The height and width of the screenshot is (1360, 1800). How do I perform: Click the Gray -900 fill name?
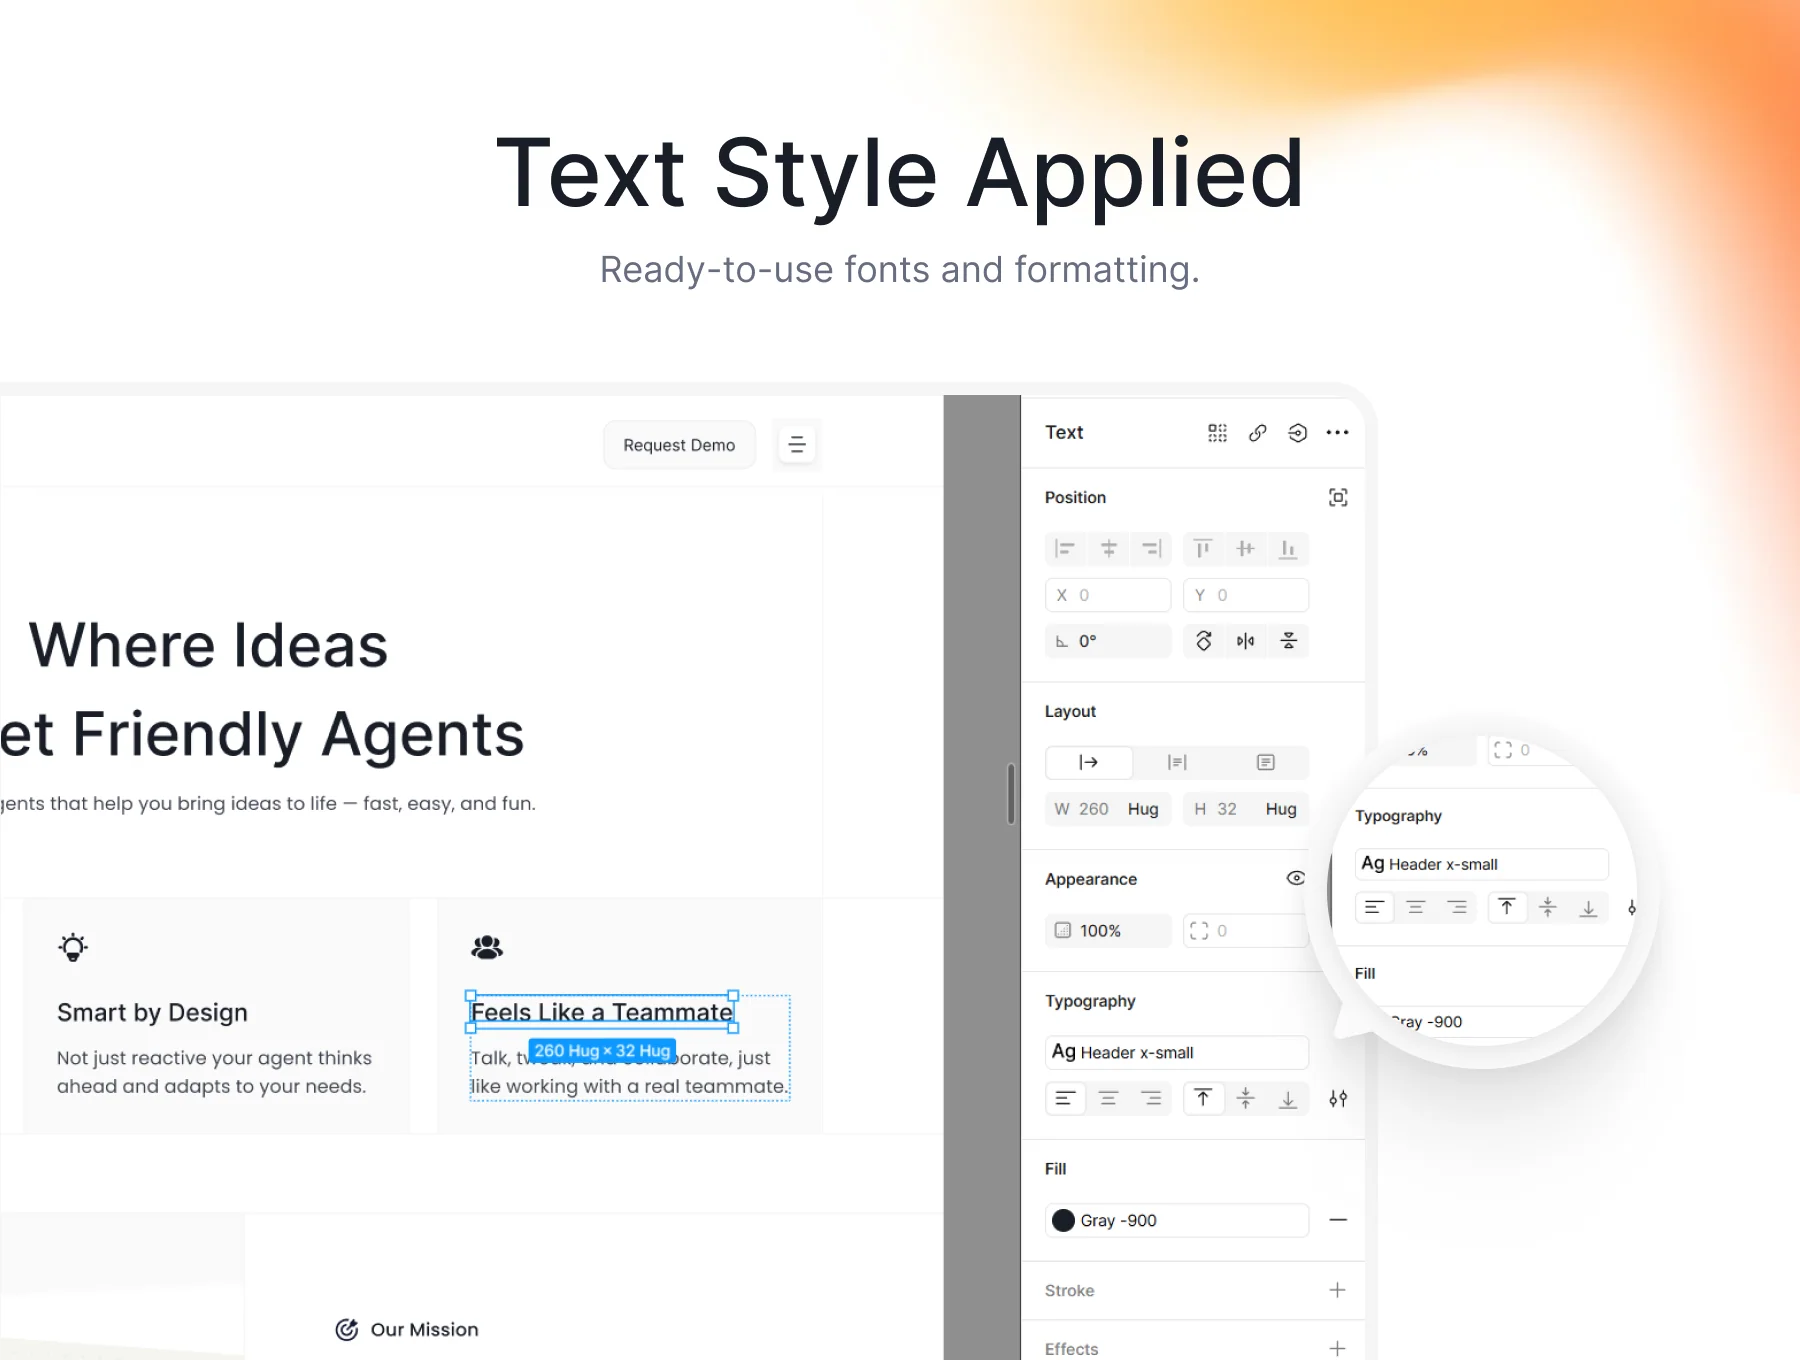pyautogui.click(x=1118, y=1220)
